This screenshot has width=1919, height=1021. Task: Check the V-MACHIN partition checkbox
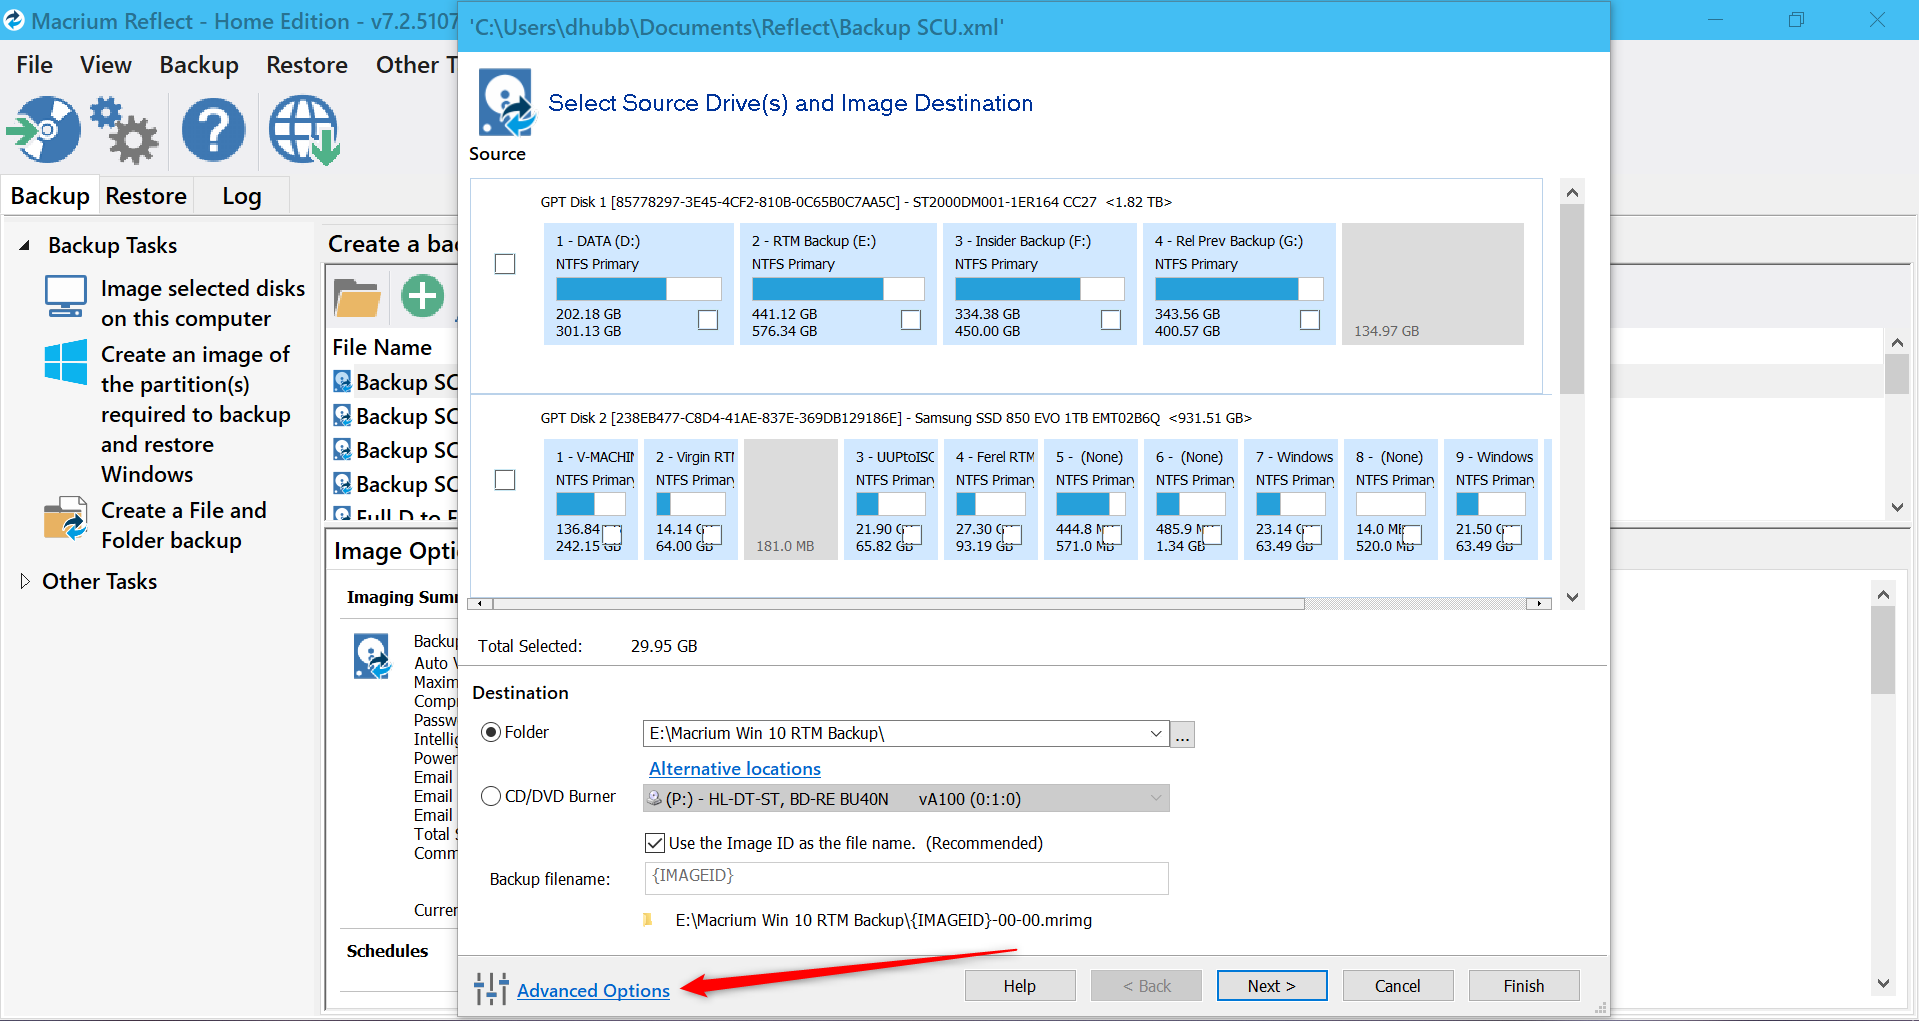612,535
